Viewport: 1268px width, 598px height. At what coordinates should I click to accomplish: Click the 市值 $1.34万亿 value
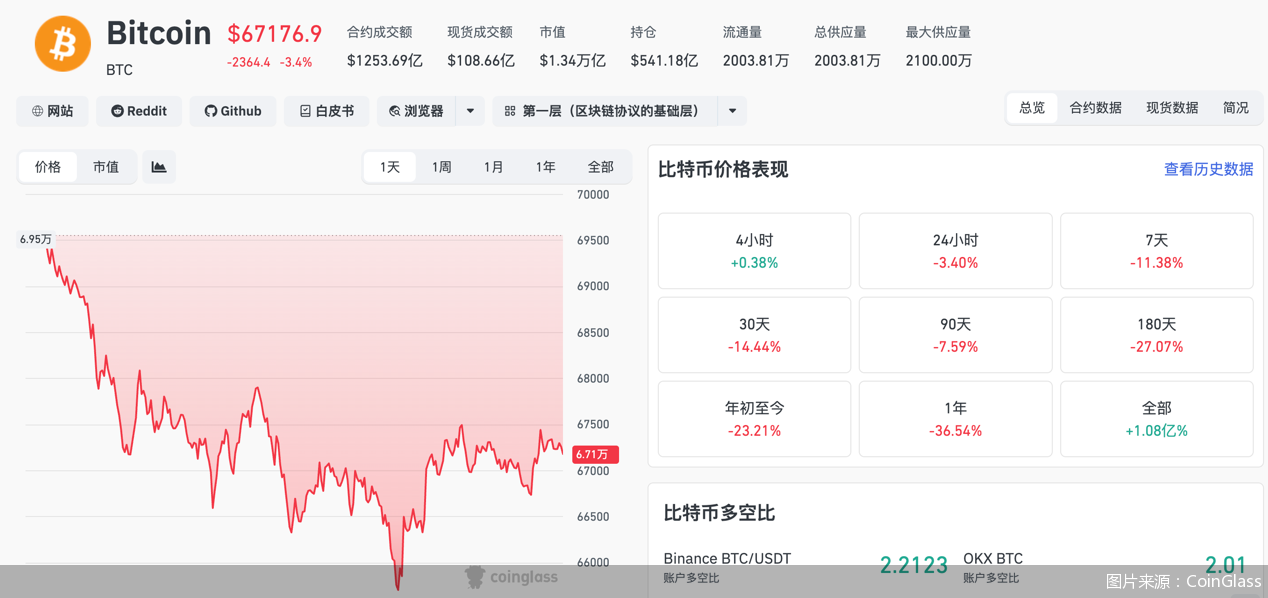573,61
